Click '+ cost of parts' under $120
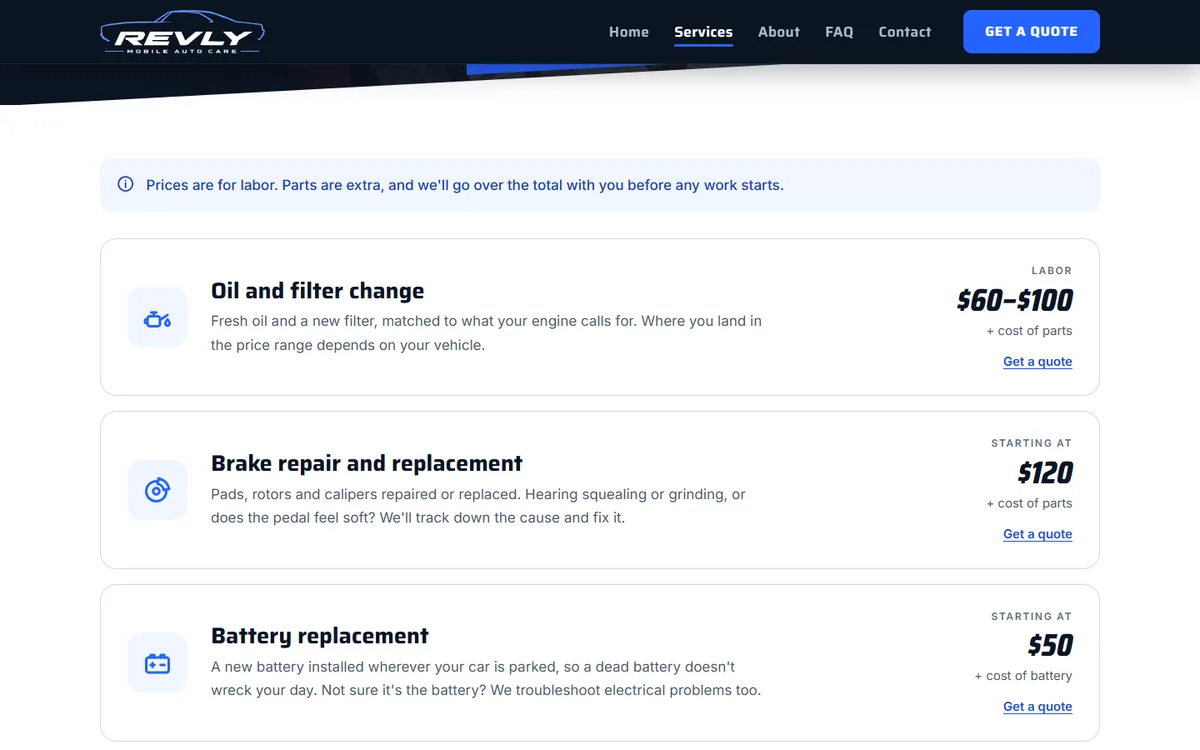 click(1029, 503)
